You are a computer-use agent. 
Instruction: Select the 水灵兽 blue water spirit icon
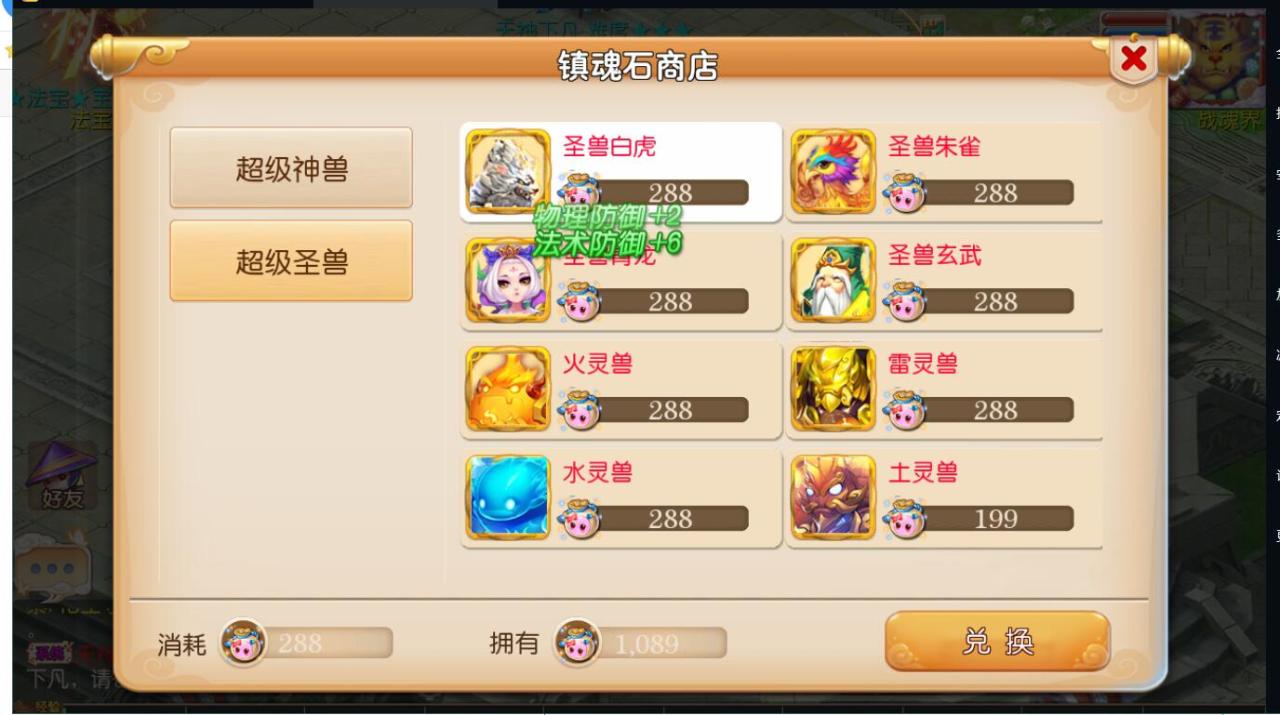click(508, 497)
